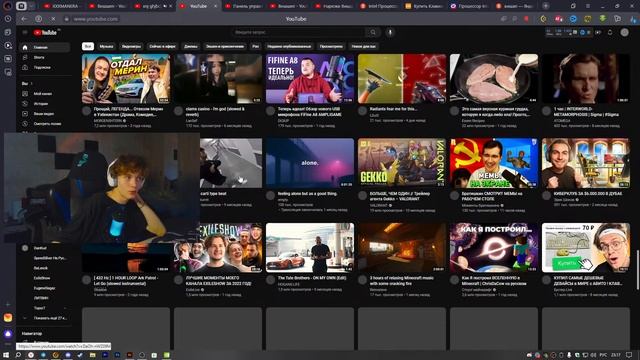Open the GEKKO Valorant trailer thumbnail
640x360 pixels.
(x=402, y=163)
